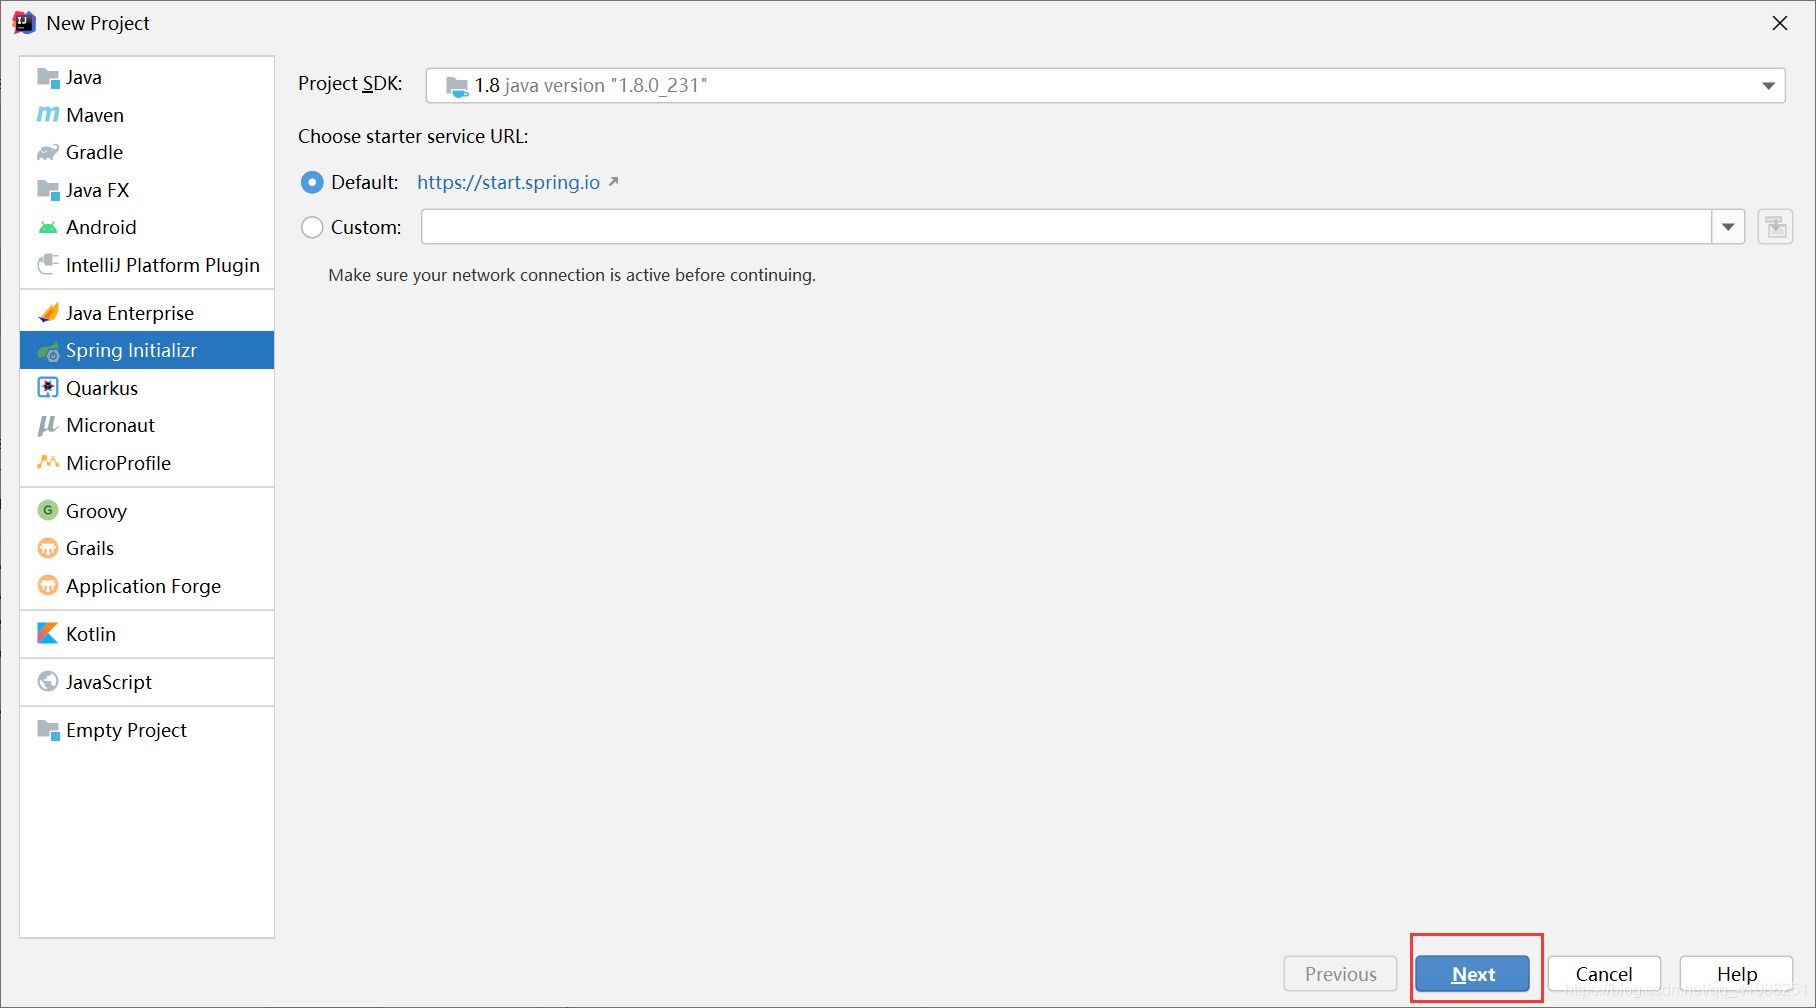Click the Micronaut mu icon
The height and width of the screenshot is (1008, 1816).
point(47,425)
